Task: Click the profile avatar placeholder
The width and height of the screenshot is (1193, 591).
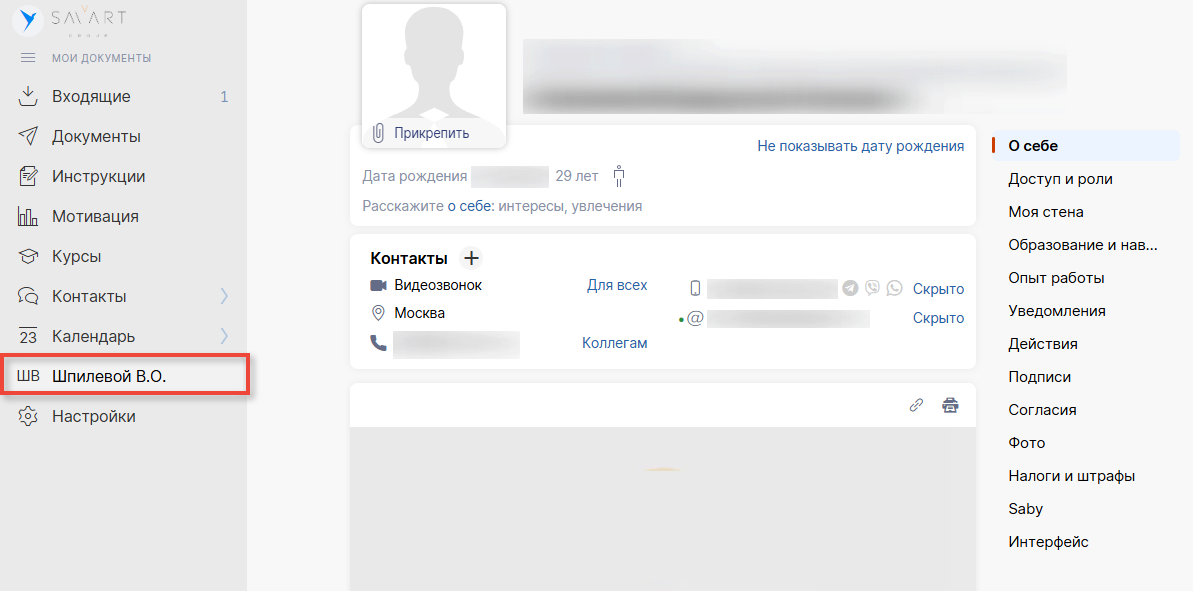Action: pos(433,65)
